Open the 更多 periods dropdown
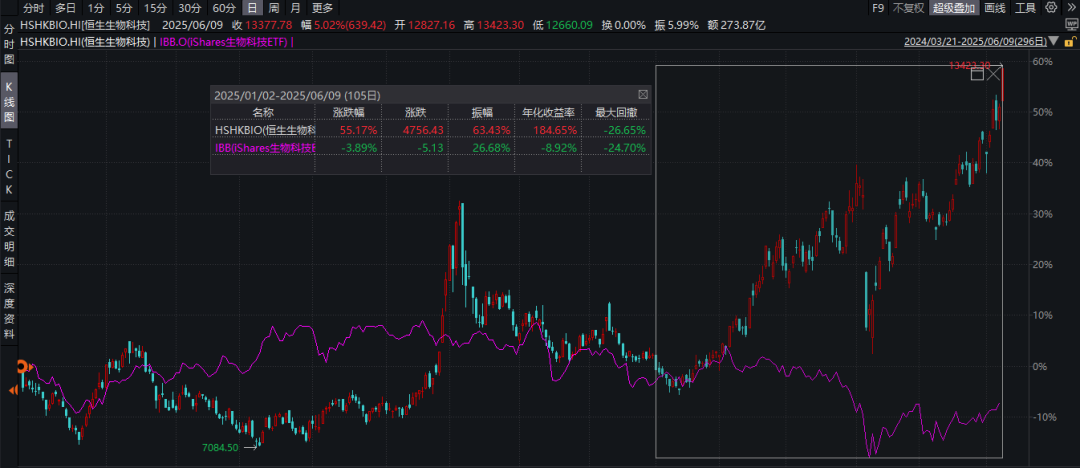This screenshot has height=468, width=1080. click(322, 8)
